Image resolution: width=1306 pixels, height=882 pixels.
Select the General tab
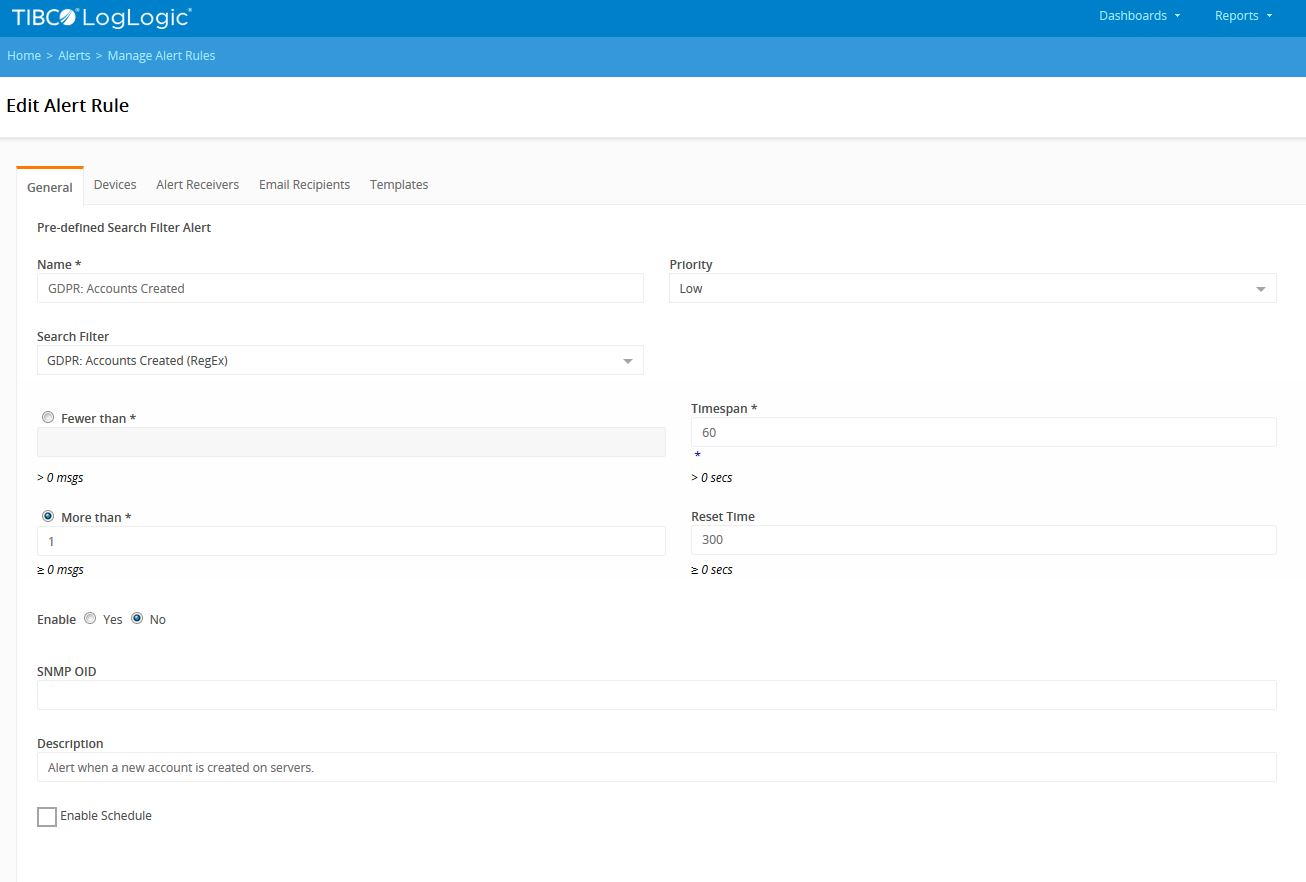tap(50, 187)
